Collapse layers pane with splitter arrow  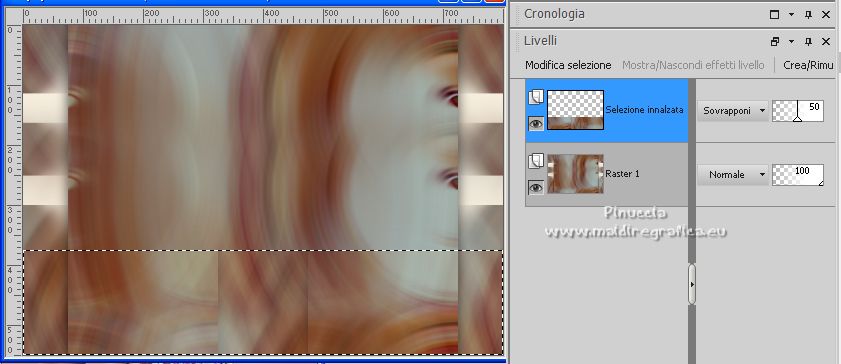pos(692,285)
